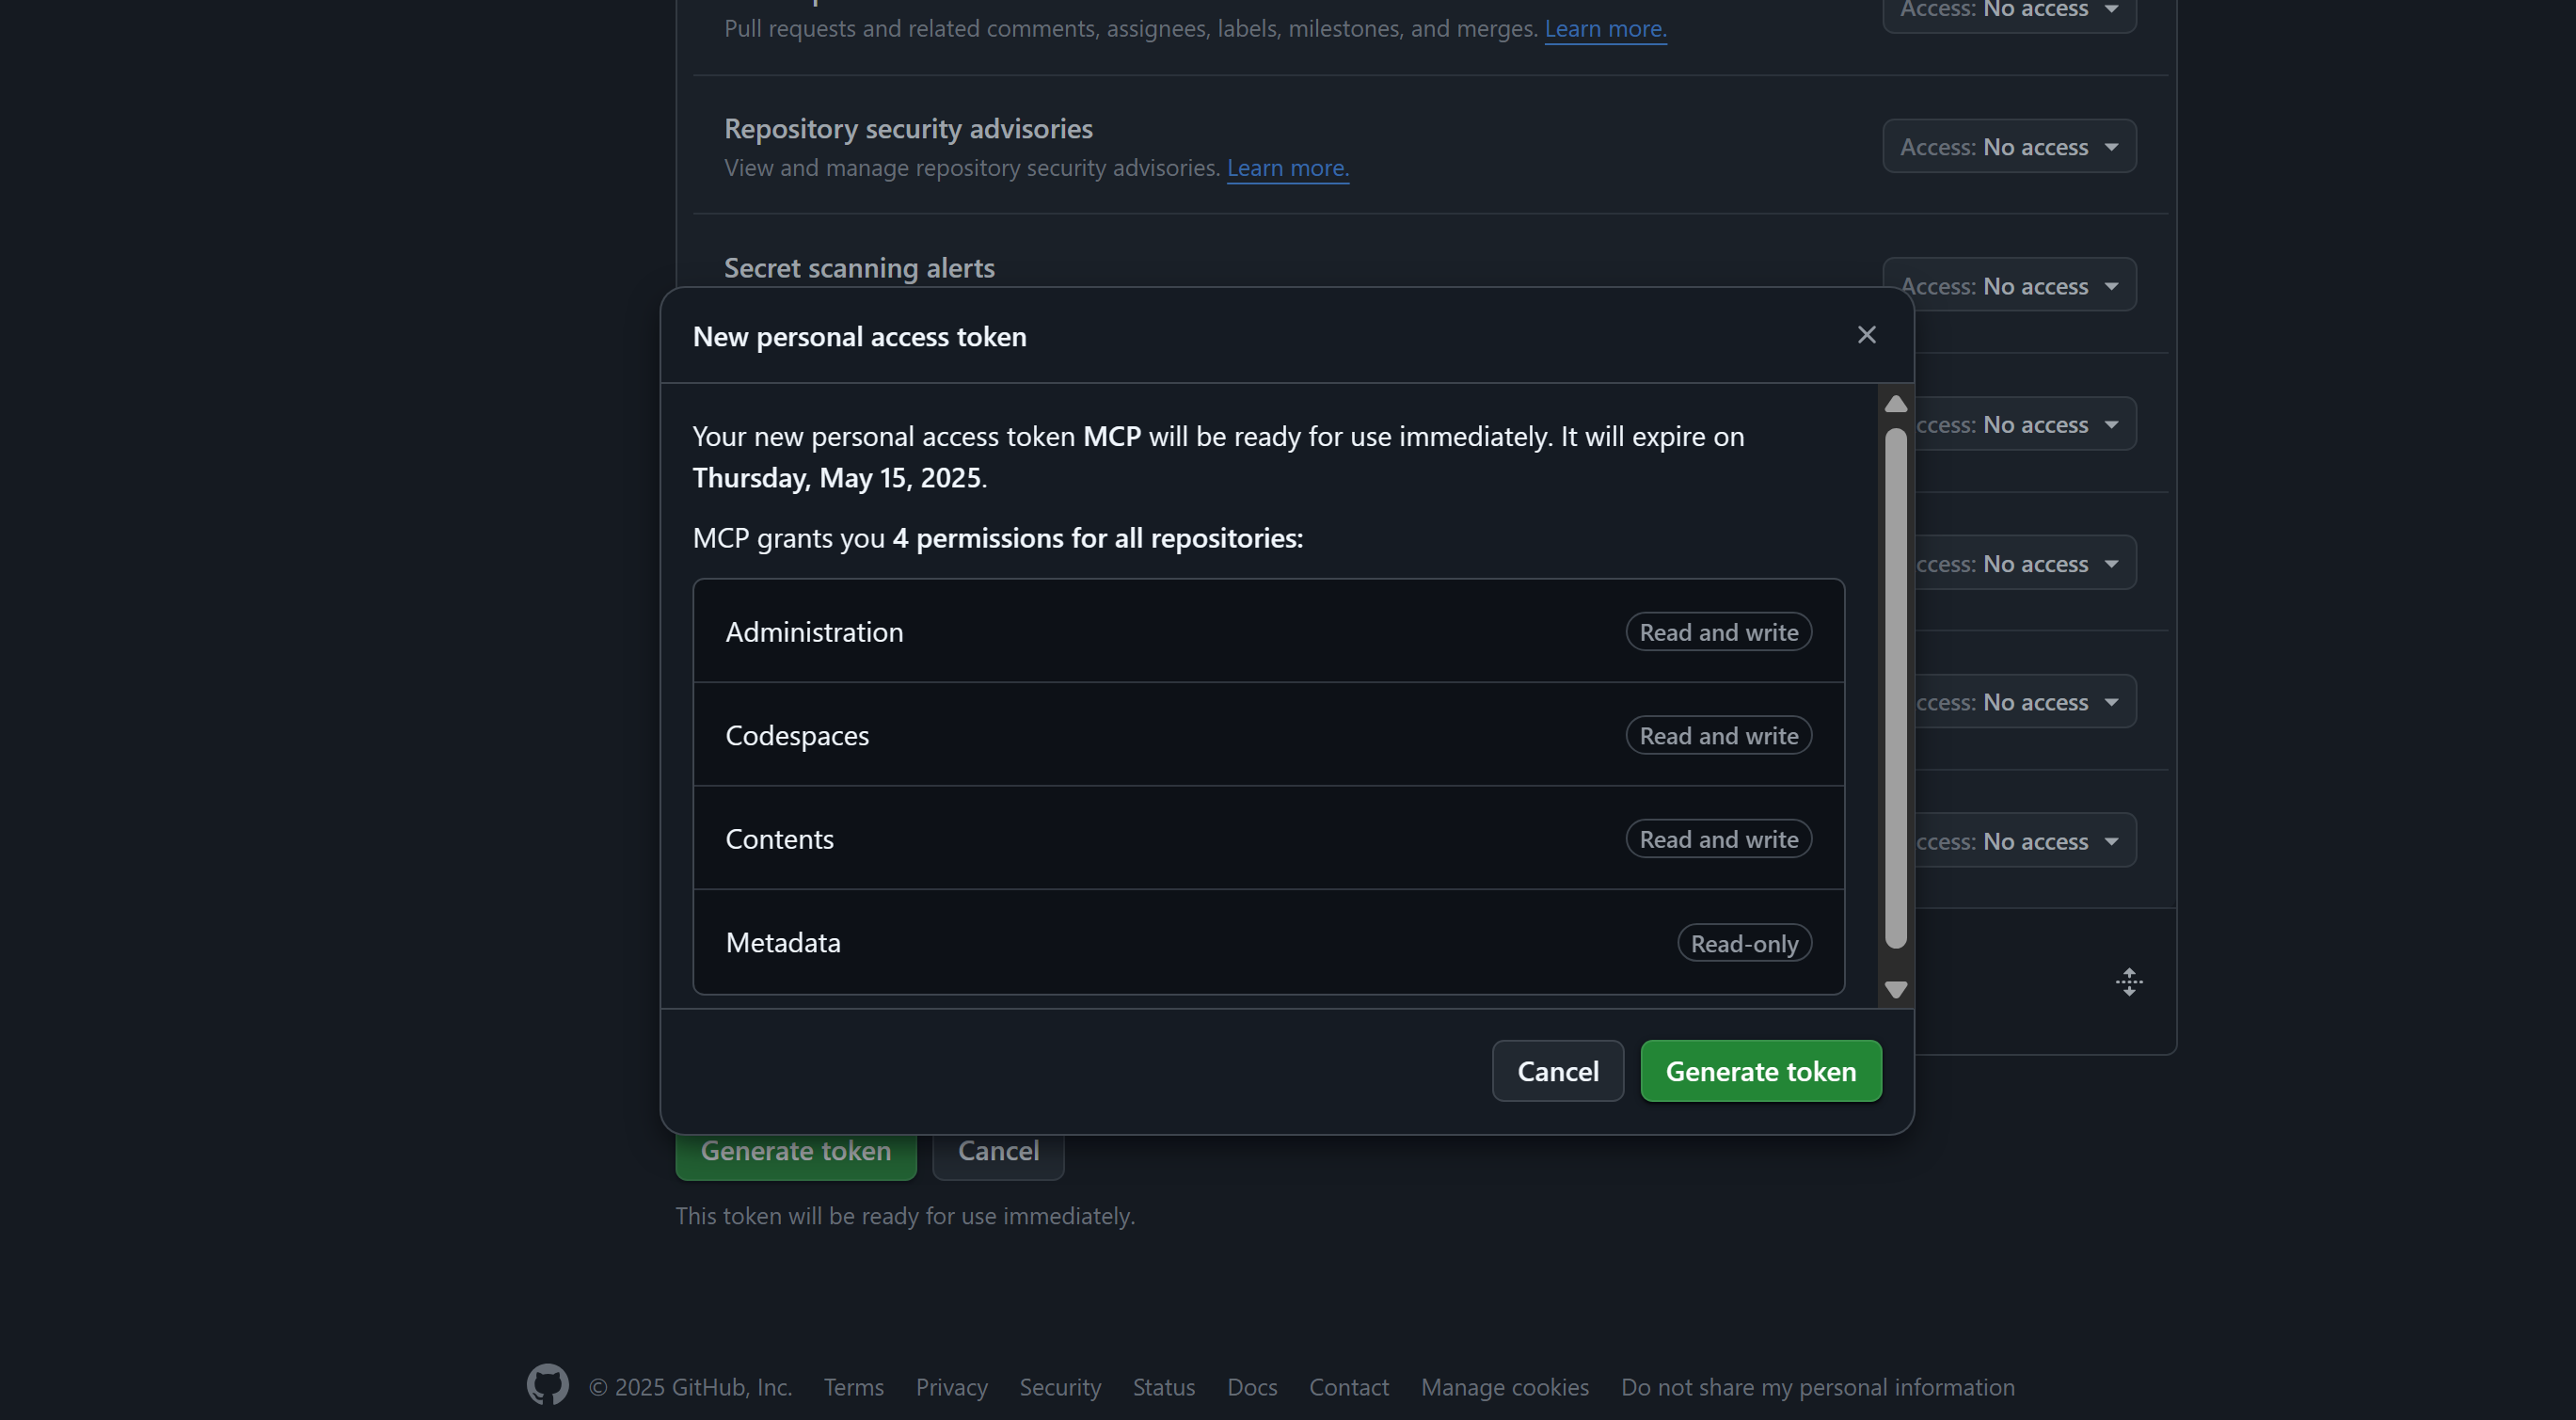Click the Metadata Read-only badge

click(1743, 943)
